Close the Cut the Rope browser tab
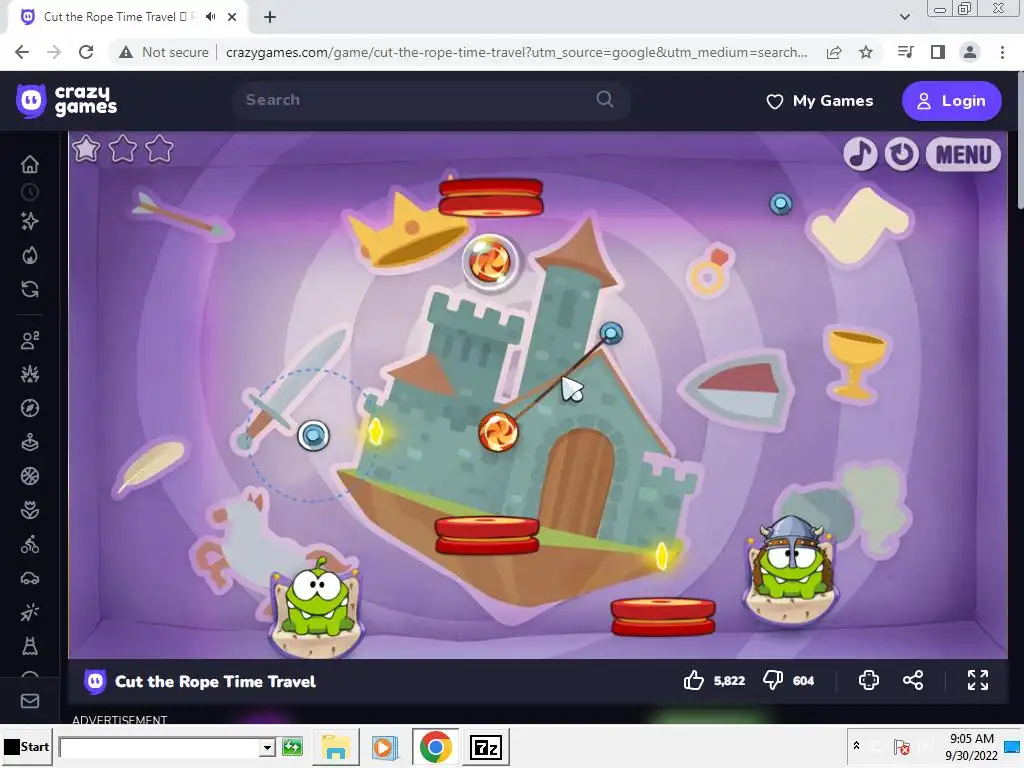This screenshot has height=768, width=1024. click(232, 17)
